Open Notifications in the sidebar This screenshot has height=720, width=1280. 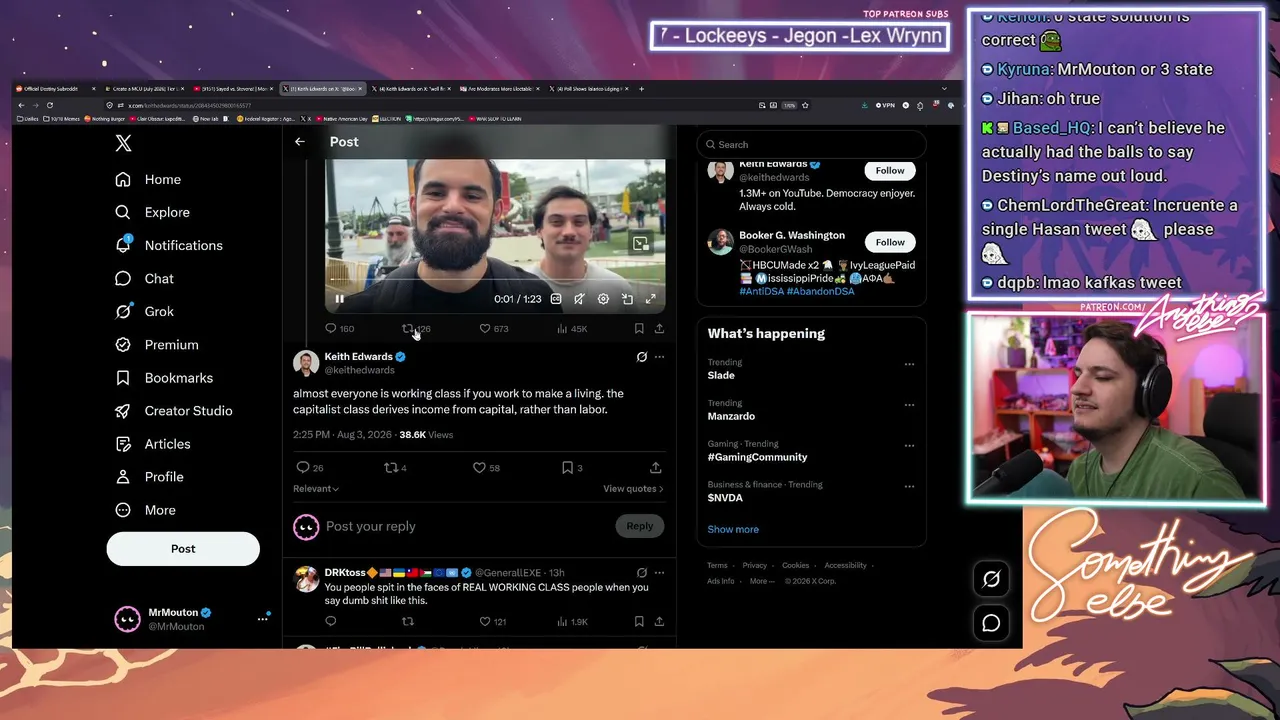click(169, 245)
